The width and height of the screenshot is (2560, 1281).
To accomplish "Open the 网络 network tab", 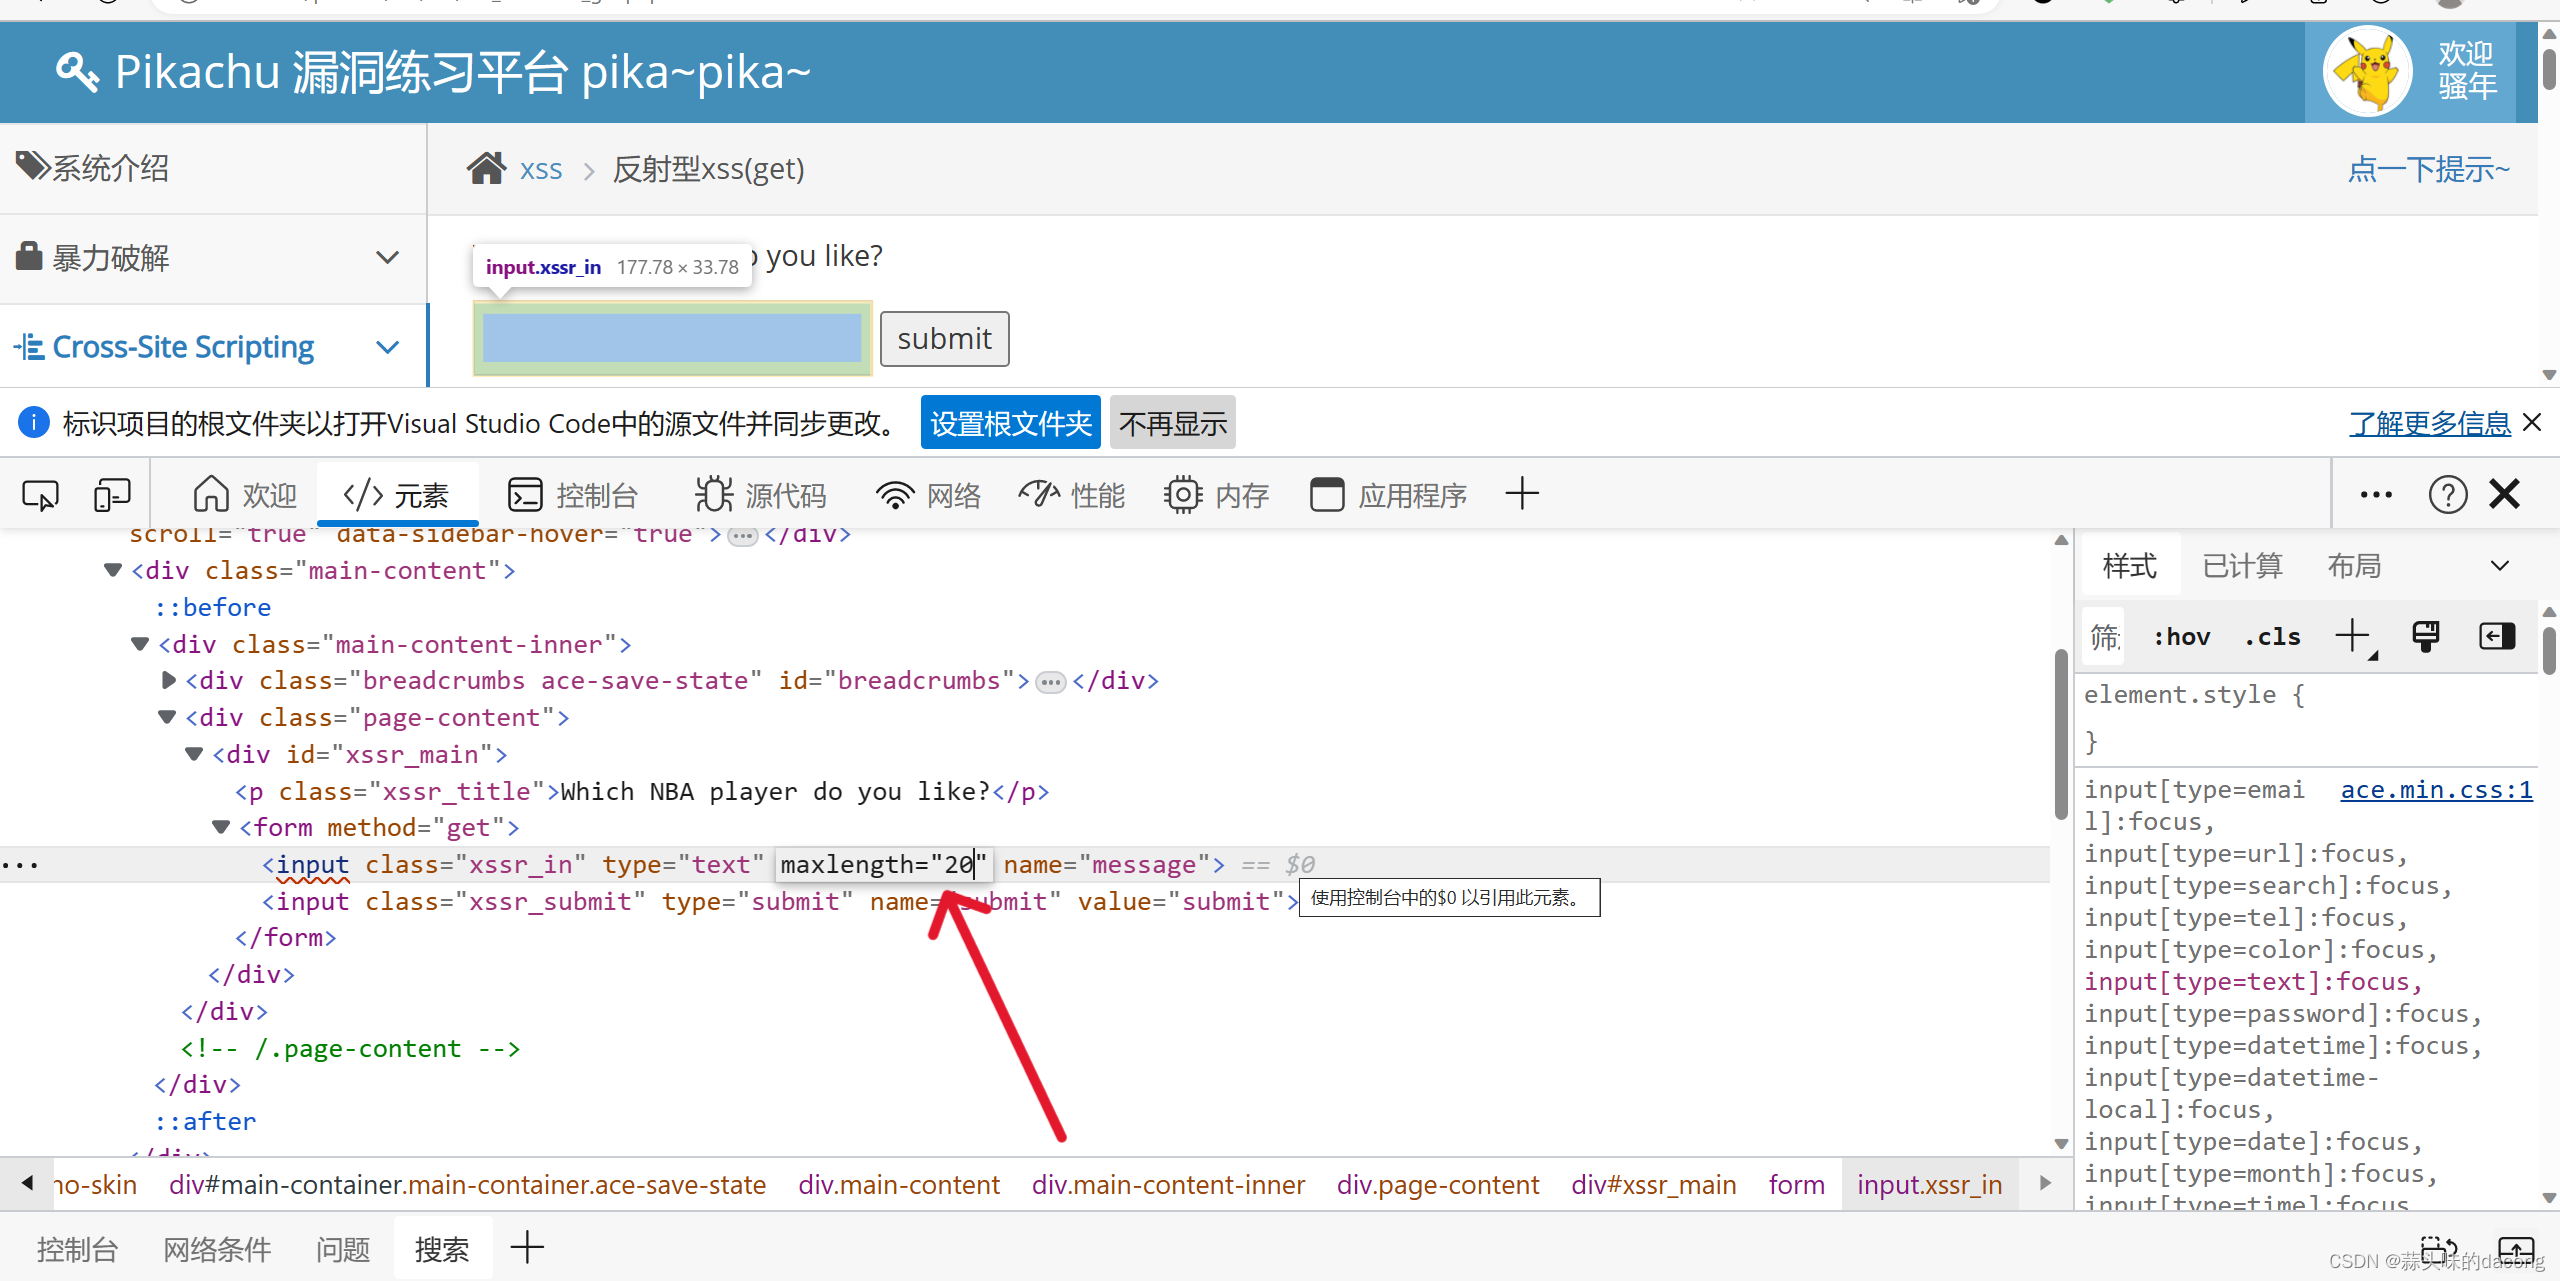I will pos(928,495).
